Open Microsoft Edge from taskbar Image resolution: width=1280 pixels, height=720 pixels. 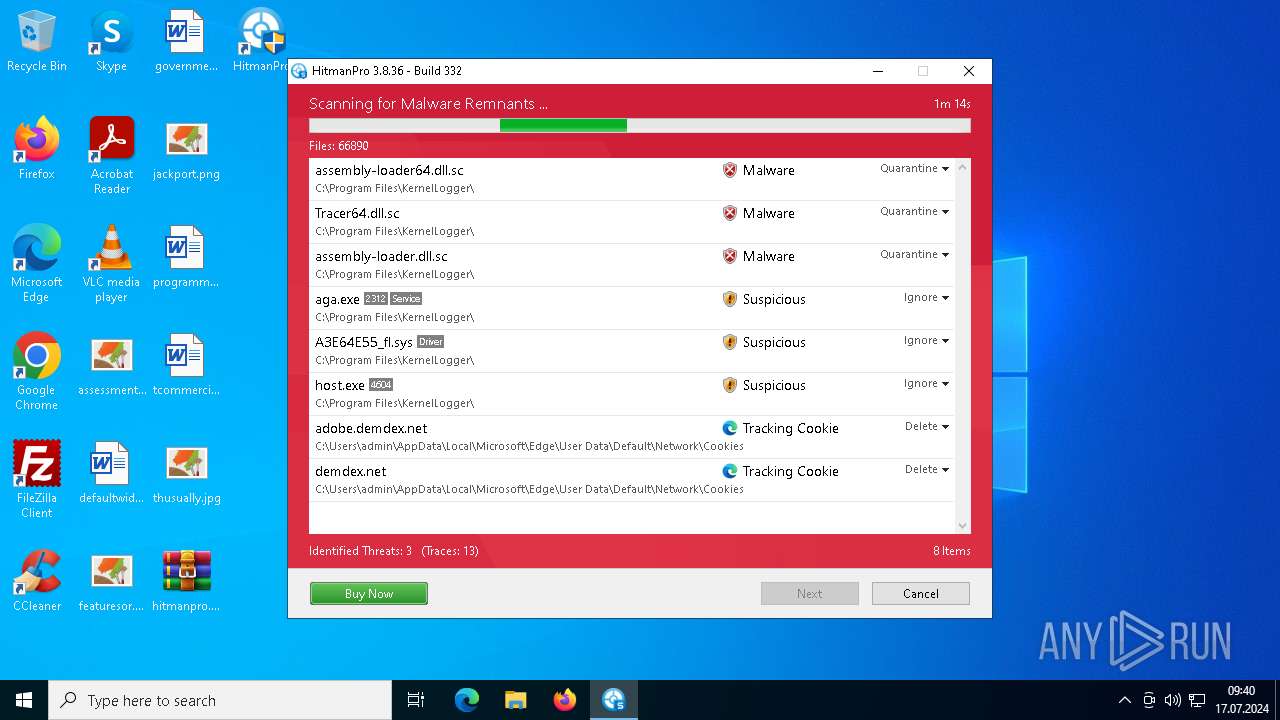pyautogui.click(x=467, y=700)
